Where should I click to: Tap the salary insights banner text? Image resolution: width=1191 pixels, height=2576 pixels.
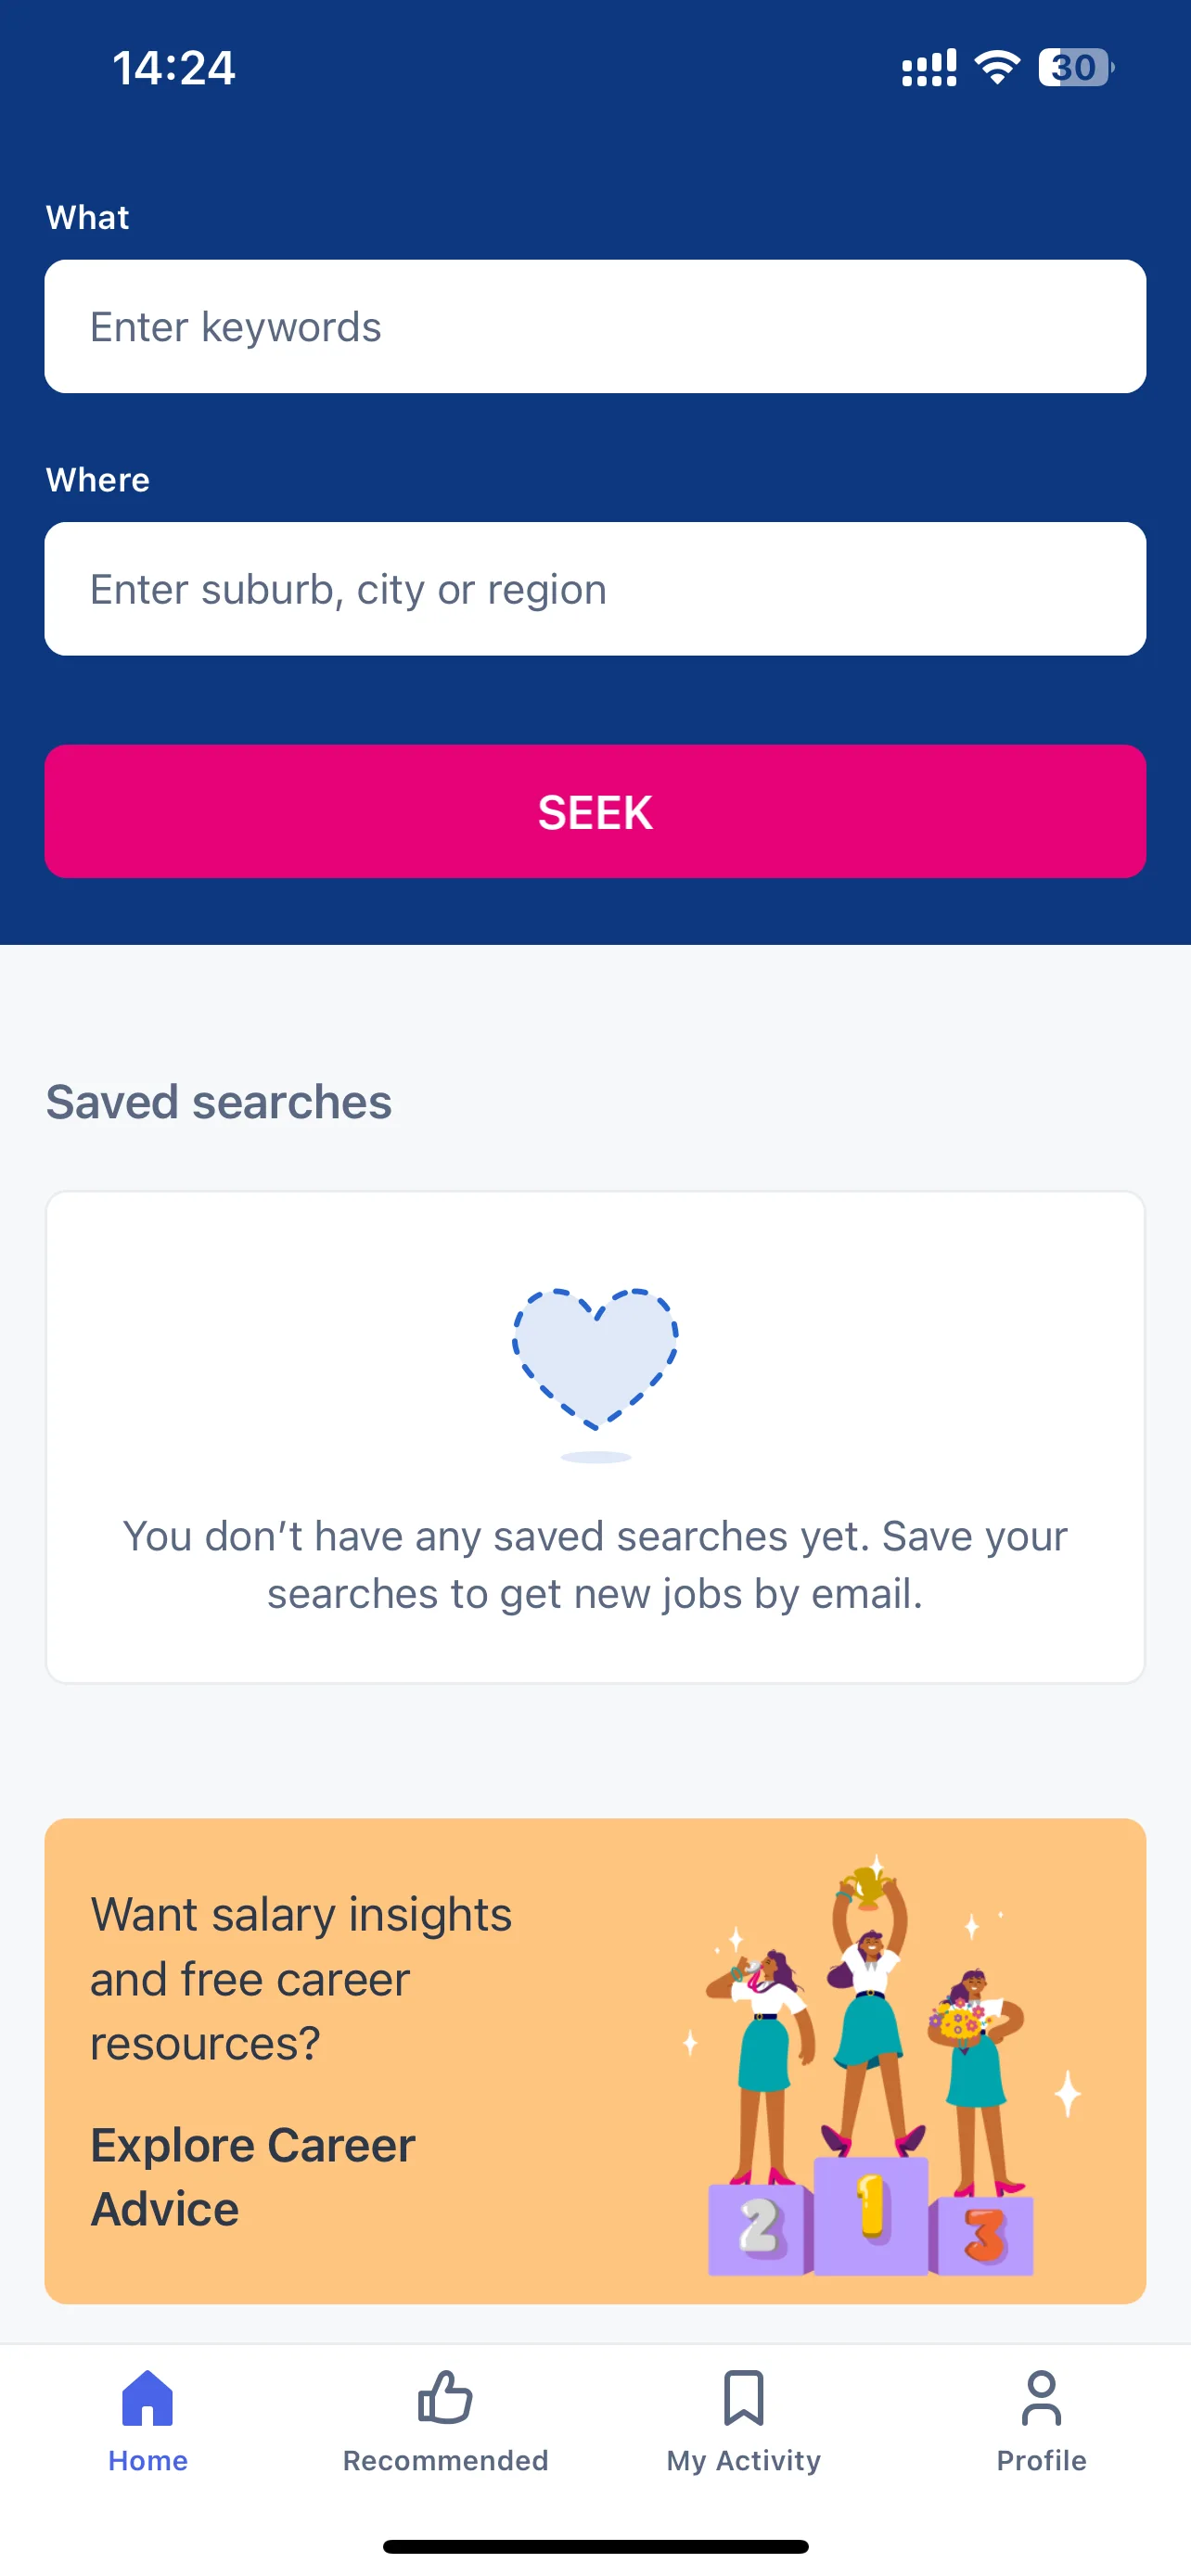(301, 1979)
